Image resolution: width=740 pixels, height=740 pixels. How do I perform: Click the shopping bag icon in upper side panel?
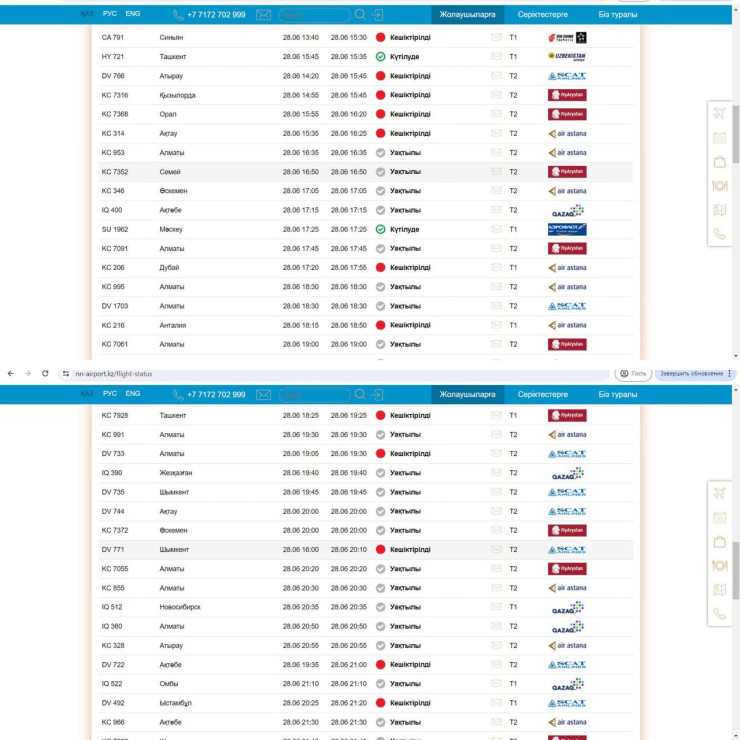pyautogui.click(x=719, y=161)
